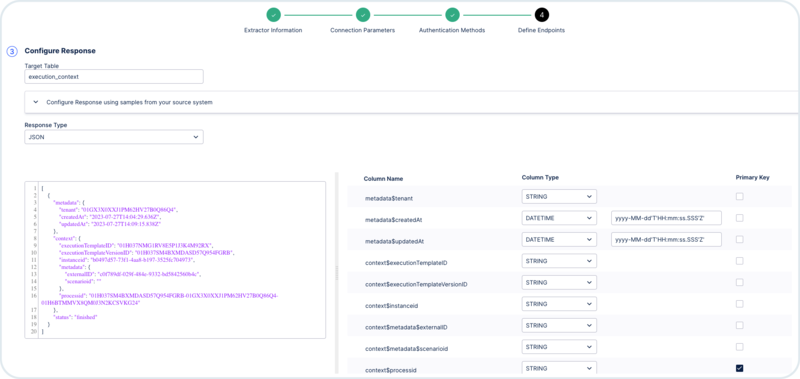Open column type dropdown for metadata$createdAt
Screen dimensions: 800x379
[x=559, y=218]
